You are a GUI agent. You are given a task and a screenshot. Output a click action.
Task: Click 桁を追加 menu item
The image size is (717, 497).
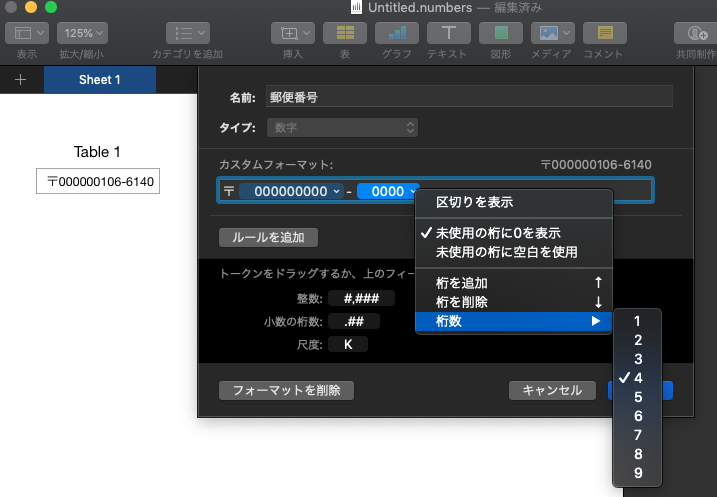tap(462, 283)
